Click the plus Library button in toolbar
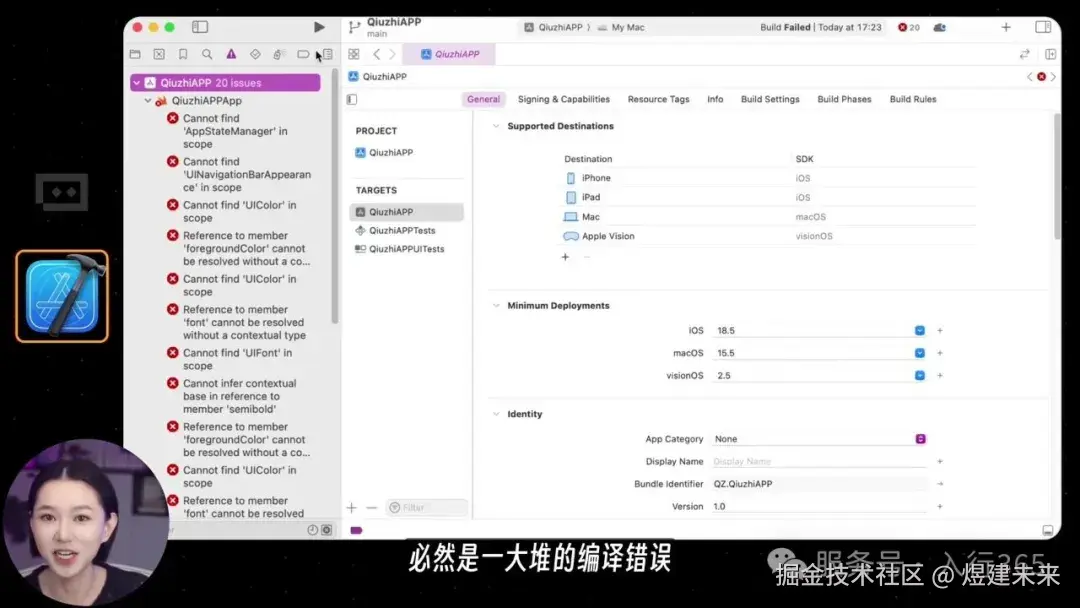 (x=1006, y=27)
